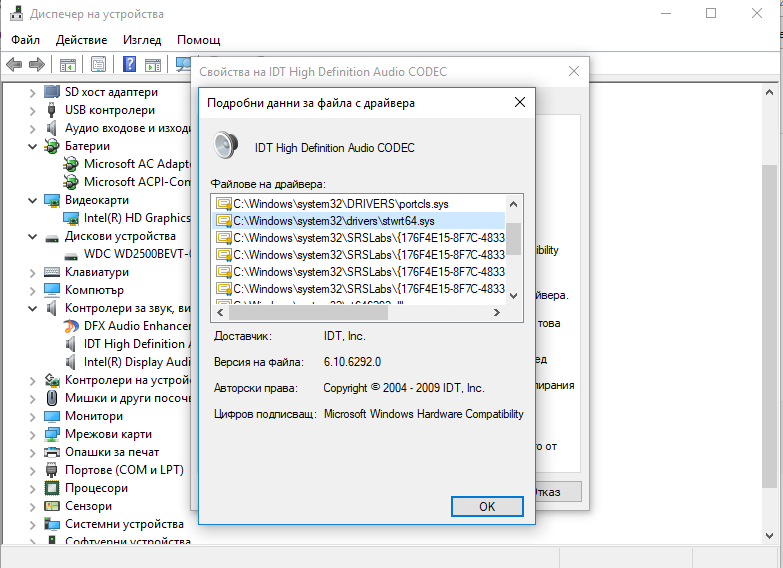Viewport: 783px width, 568px height.
Task: Click the Монитори monitor icon
Action: coord(52,416)
